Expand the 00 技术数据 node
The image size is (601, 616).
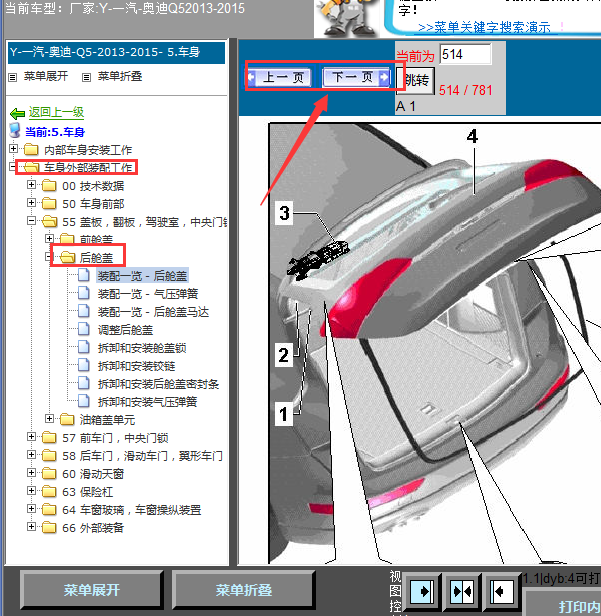point(31,184)
